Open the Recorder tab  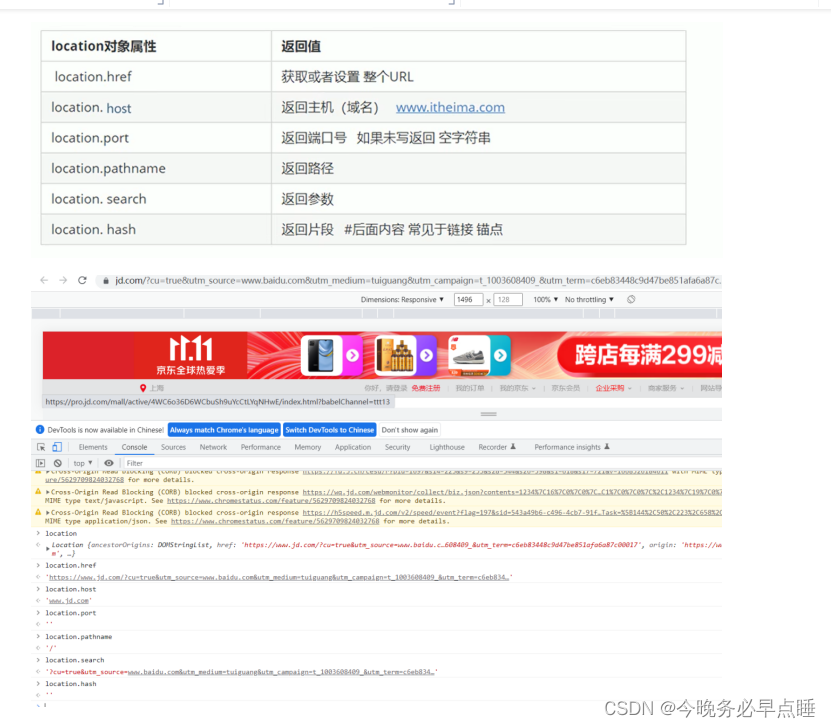(492, 447)
